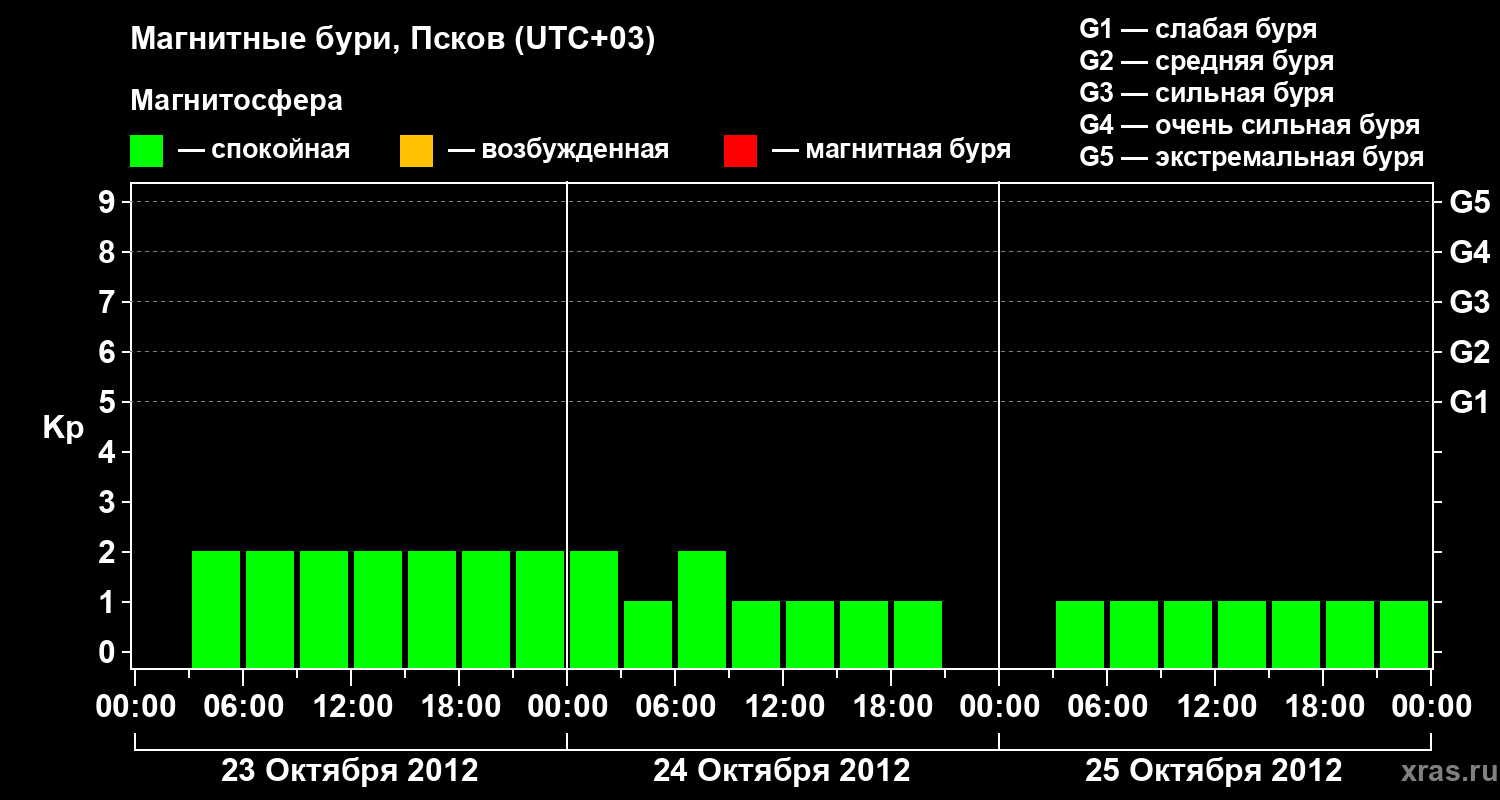Click the red 'магнитная буря' legend swatch

(740, 151)
